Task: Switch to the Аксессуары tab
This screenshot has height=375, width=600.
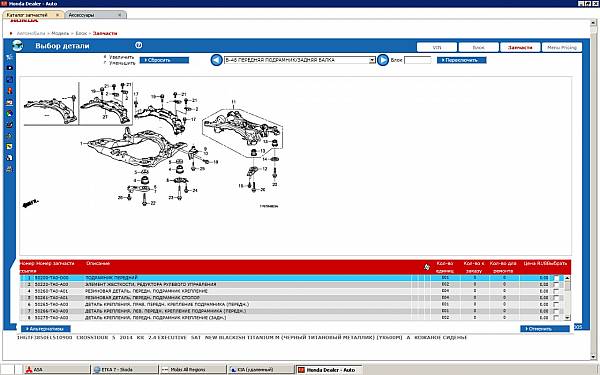Action: click(95, 15)
